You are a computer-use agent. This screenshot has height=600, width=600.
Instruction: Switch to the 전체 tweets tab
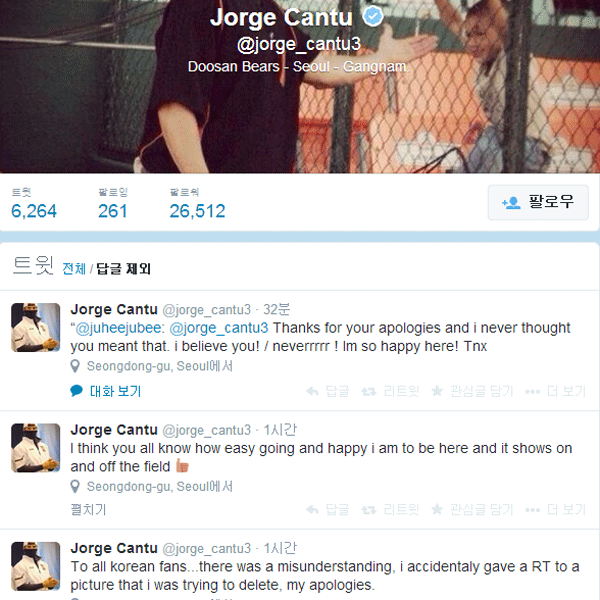[74, 269]
